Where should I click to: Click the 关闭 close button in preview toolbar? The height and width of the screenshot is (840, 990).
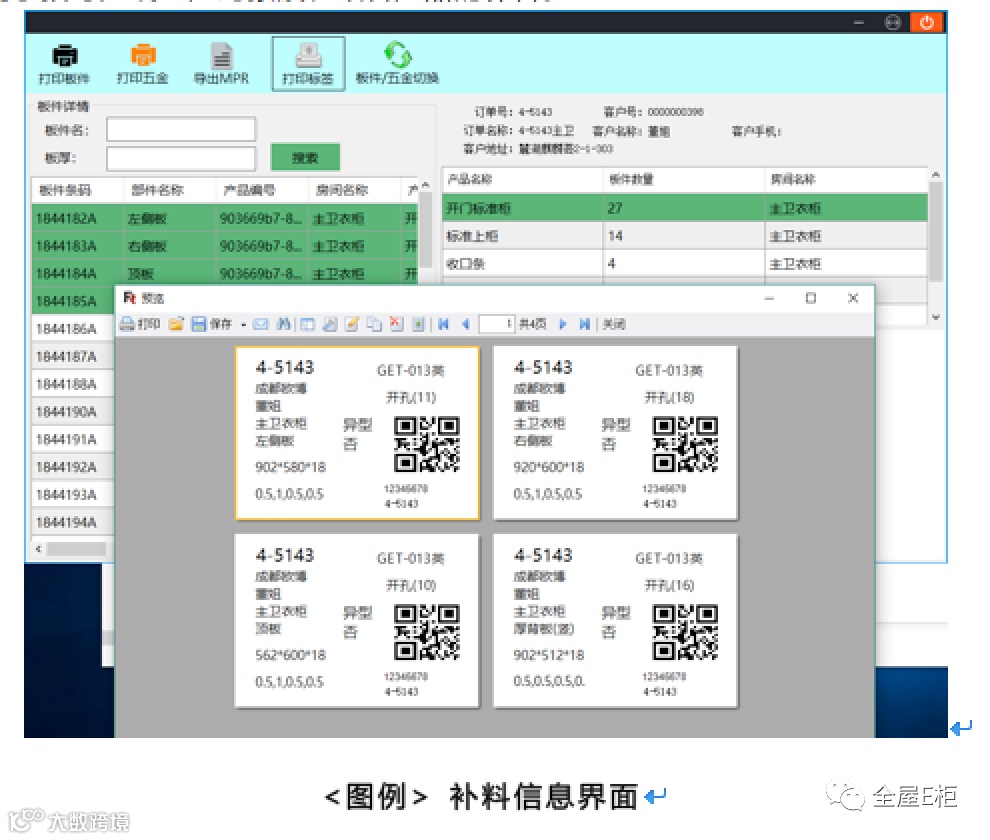(614, 325)
